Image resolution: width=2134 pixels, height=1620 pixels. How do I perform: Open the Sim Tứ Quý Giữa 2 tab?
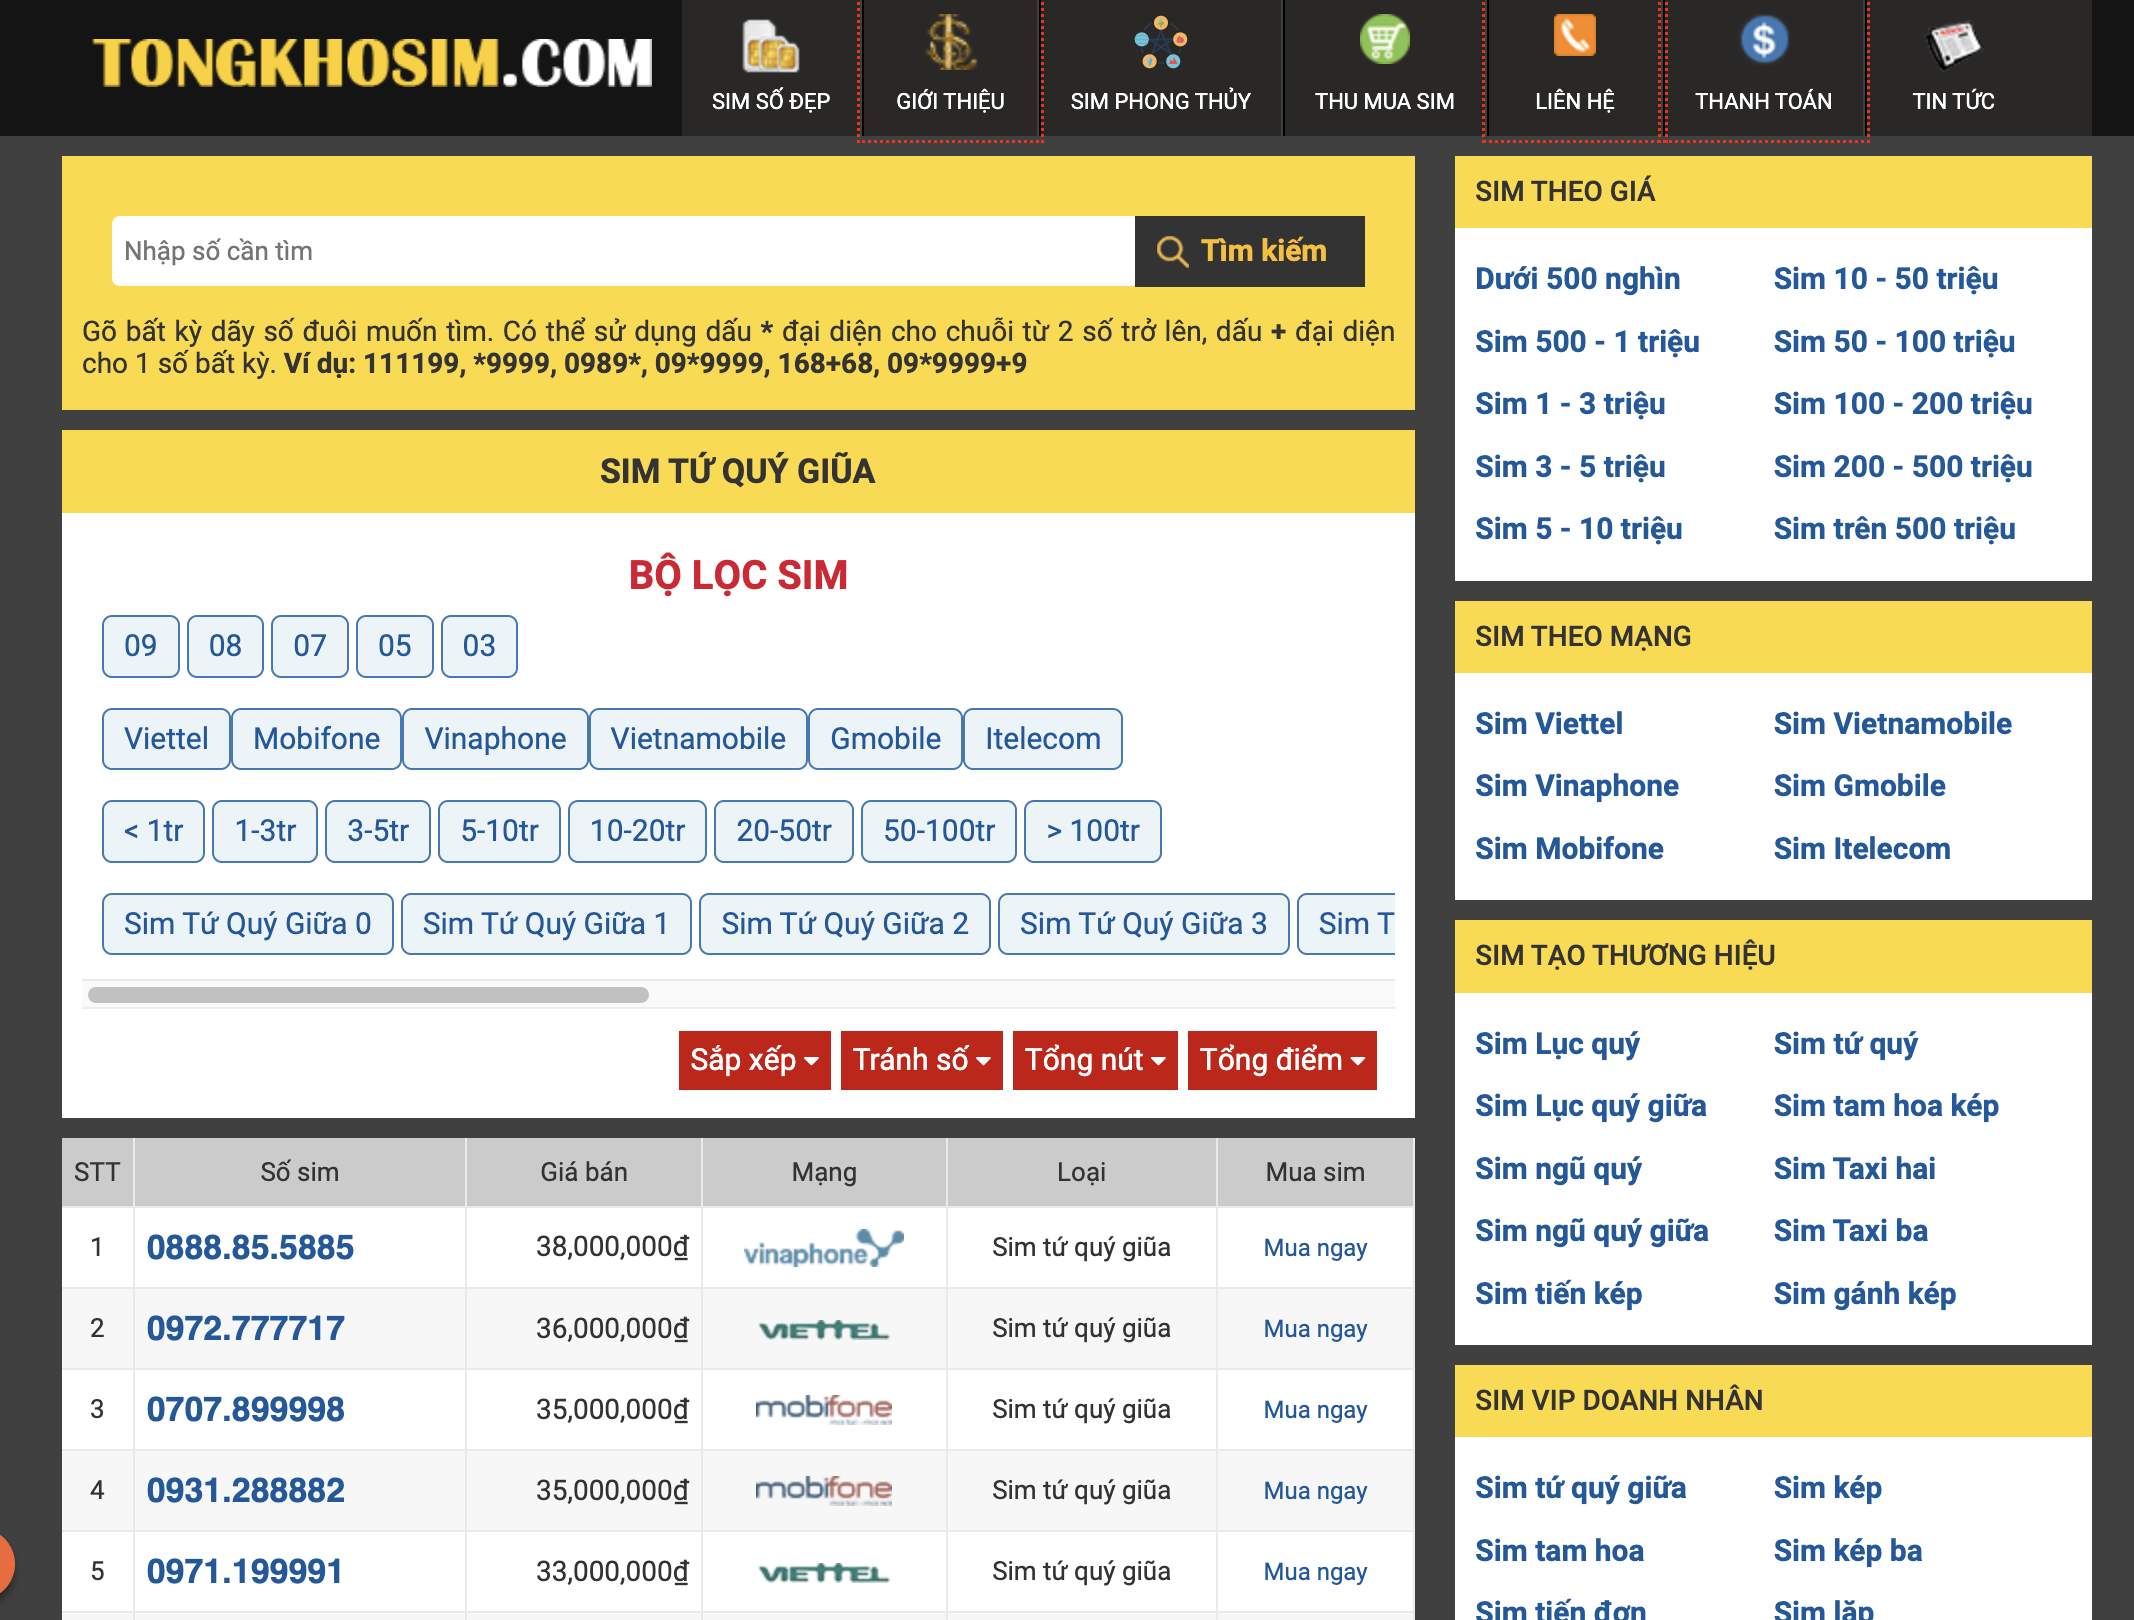(844, 924)
